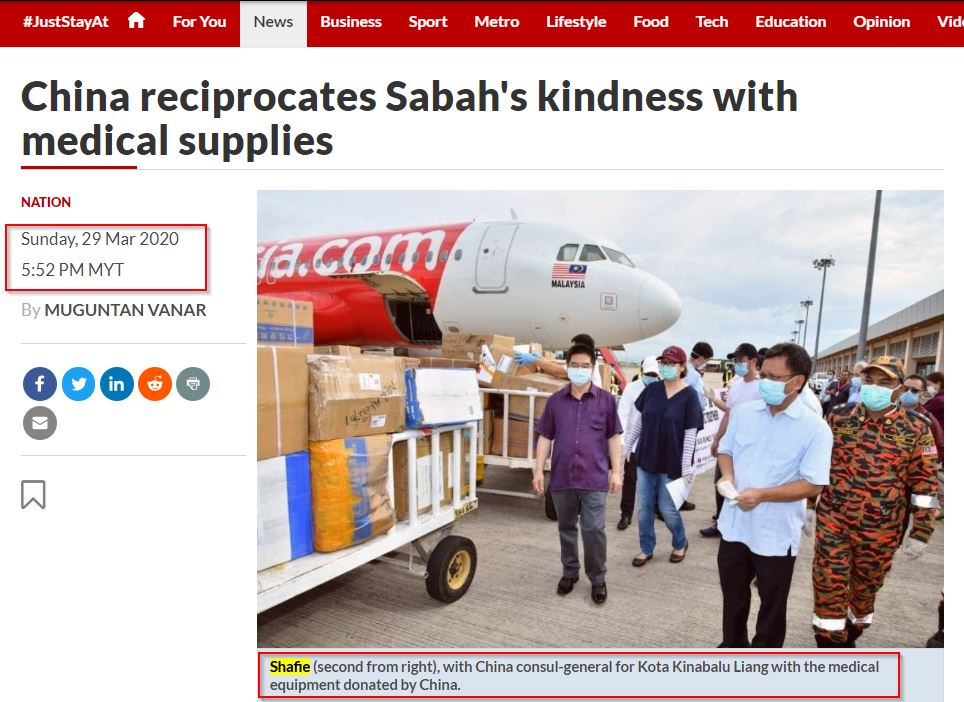
Task: Share article on Facebook
Action: (x=40, y=384)
